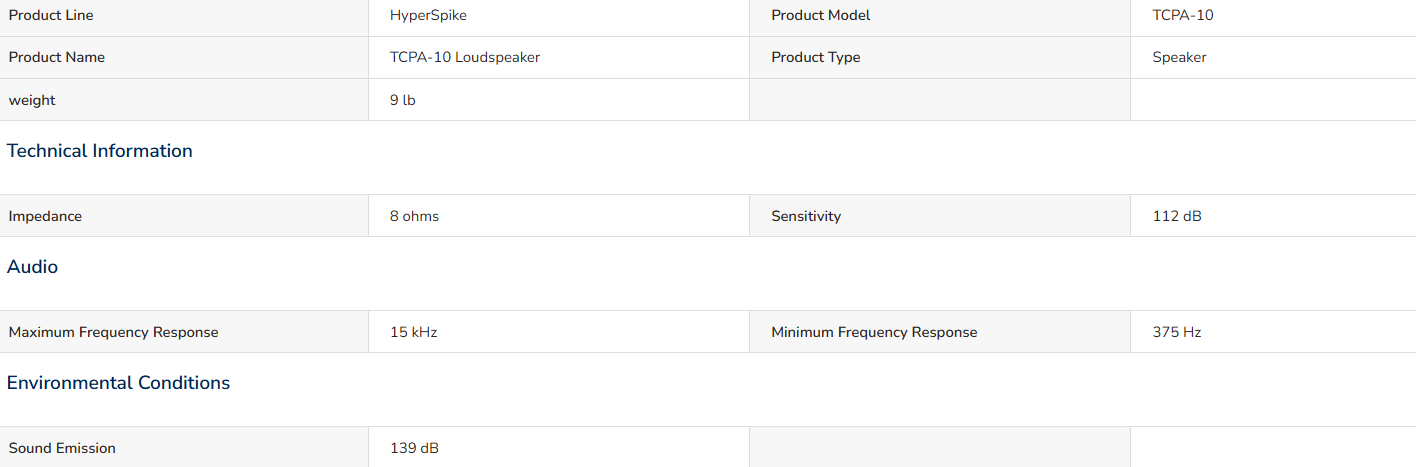1416x467 pixels.
Task: Select the Sound Emission label
Action: [x=62, y=448]
